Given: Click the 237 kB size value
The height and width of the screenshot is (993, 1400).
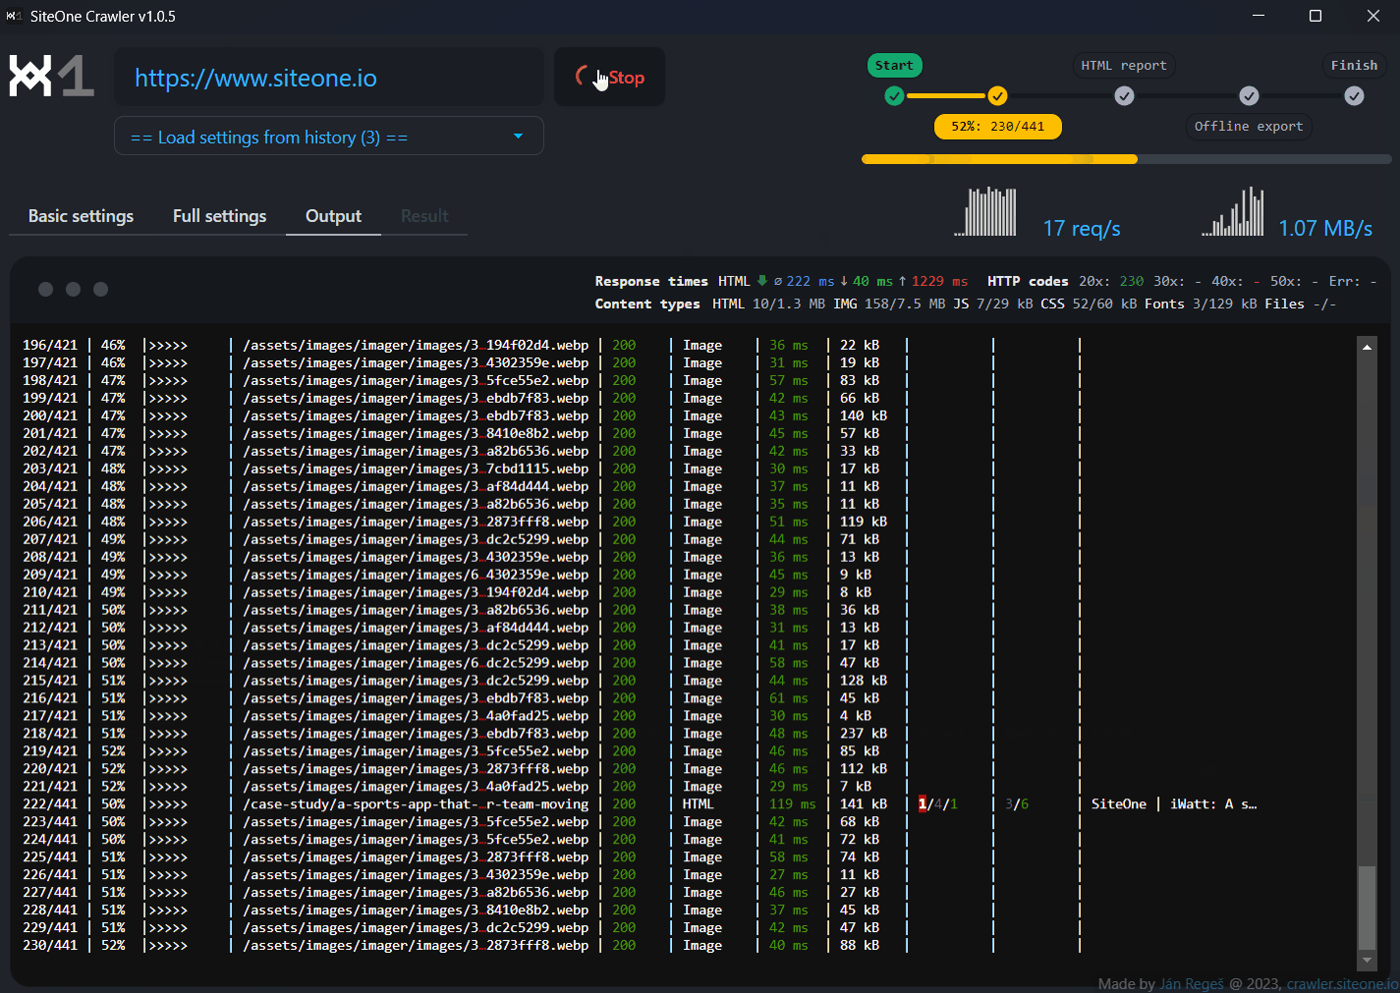Looking at the screenshot, I should [863, 733].
